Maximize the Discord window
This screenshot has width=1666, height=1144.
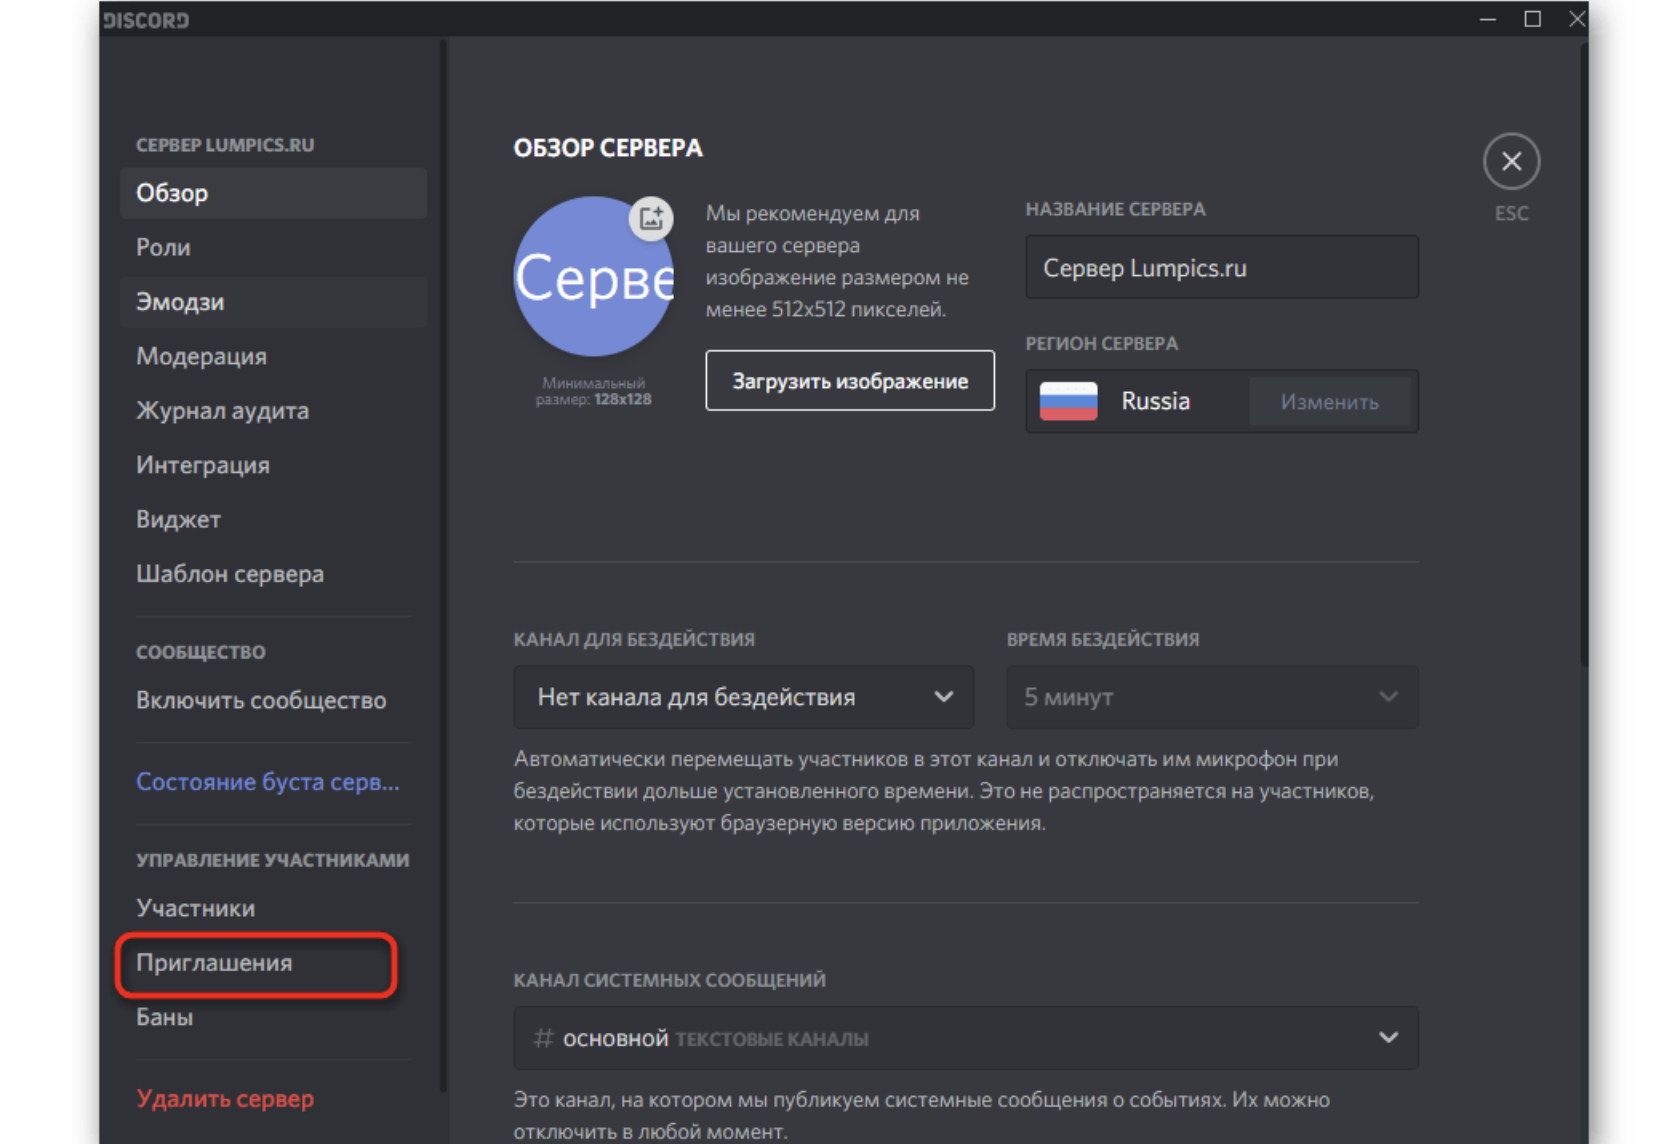pos(1532,19)
